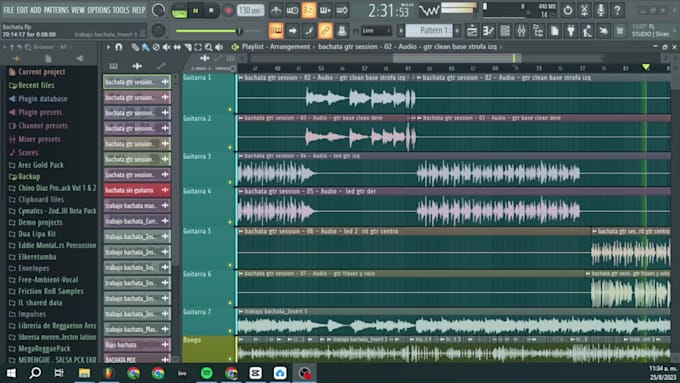Image resolution: width=680 pixels, height=383 pixels.
Task: Select the playlist Zoom magnifier tool
Action: [209, 47]
